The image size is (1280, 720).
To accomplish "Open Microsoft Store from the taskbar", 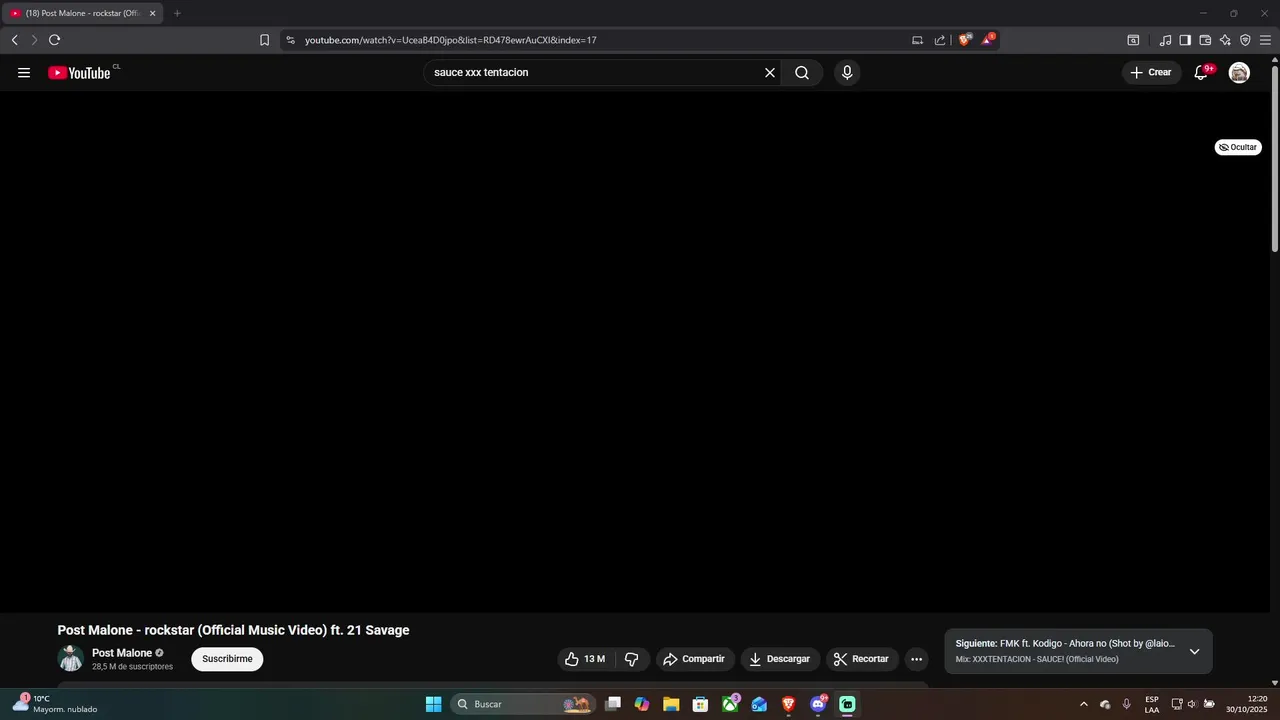I will tap(701, 704).
